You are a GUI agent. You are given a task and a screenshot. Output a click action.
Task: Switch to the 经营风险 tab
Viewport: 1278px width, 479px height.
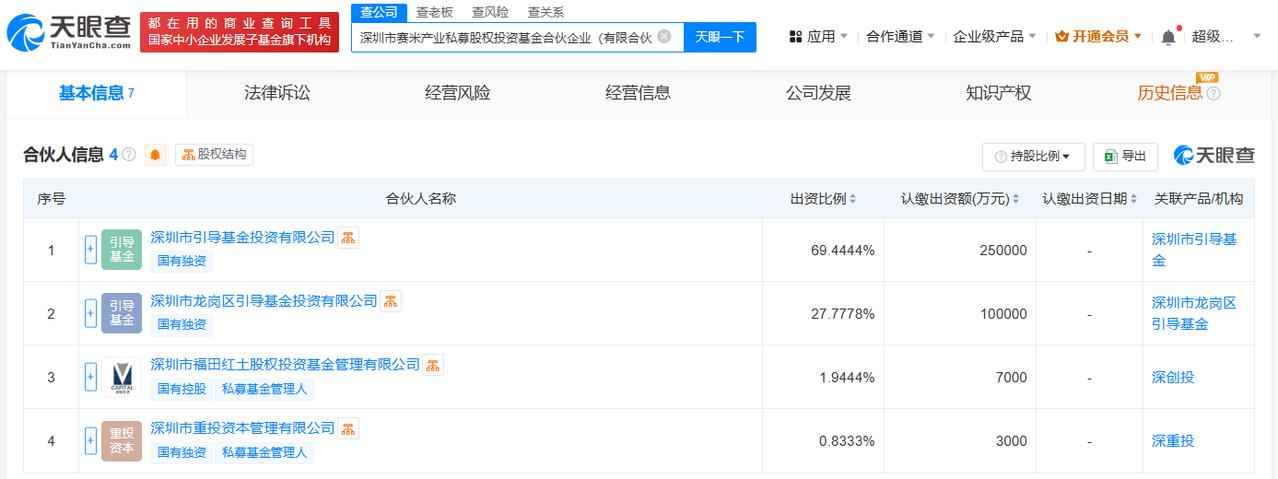(457, 94)
